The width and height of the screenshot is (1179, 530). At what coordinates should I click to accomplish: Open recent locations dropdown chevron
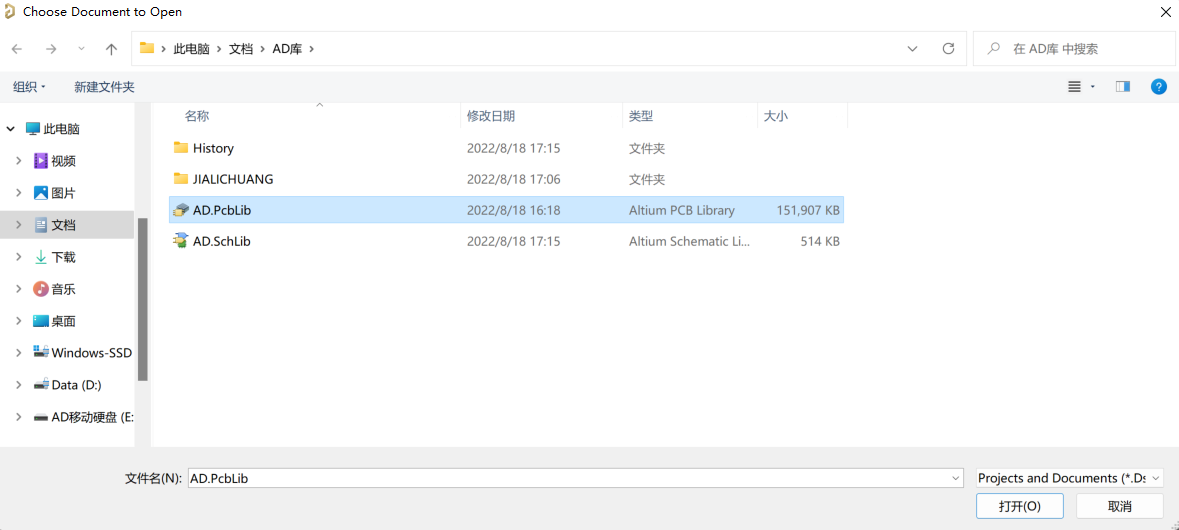point(81,49)
